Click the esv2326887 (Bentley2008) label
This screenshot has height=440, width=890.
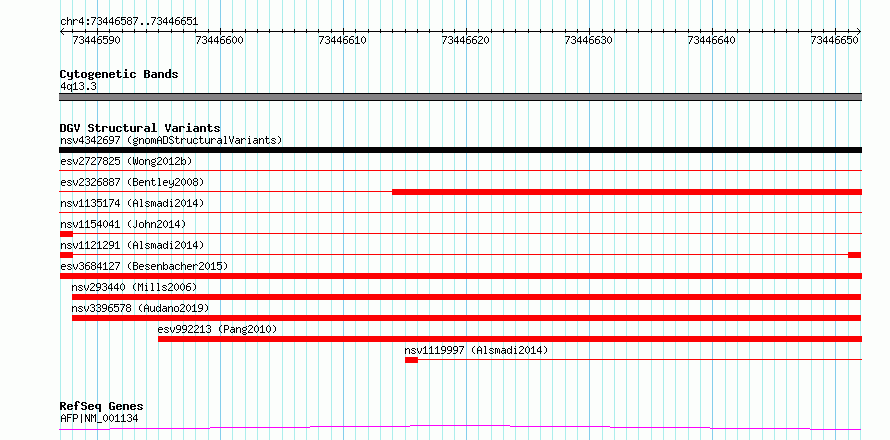click(132, 182)
